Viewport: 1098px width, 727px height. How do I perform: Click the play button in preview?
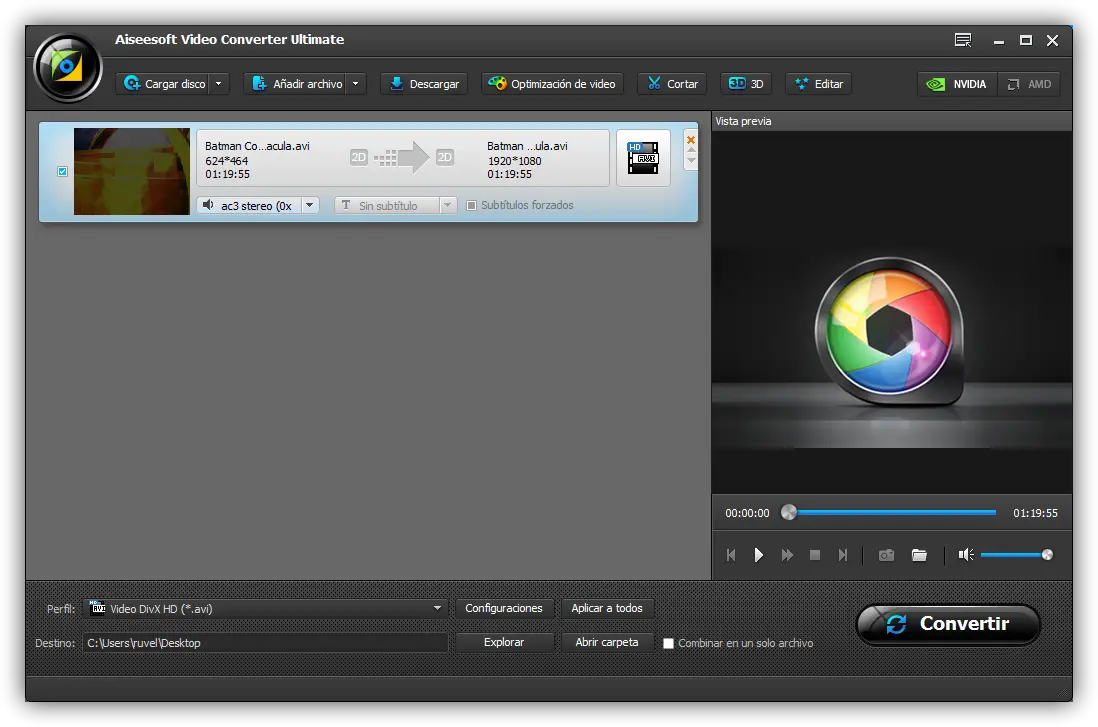tap(759, 555)
